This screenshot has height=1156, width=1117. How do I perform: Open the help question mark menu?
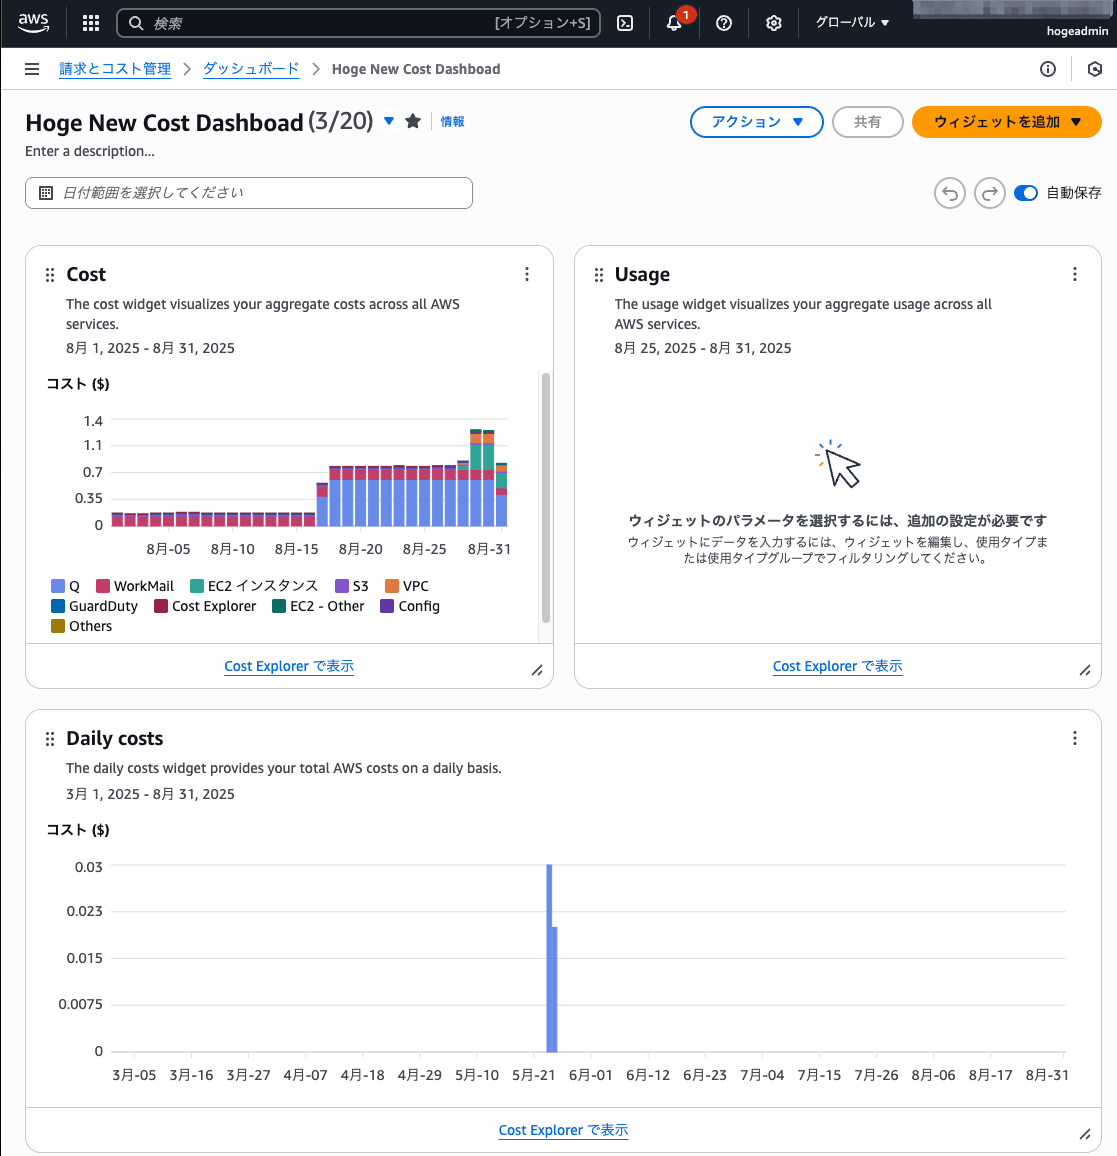tap(724, 23)
